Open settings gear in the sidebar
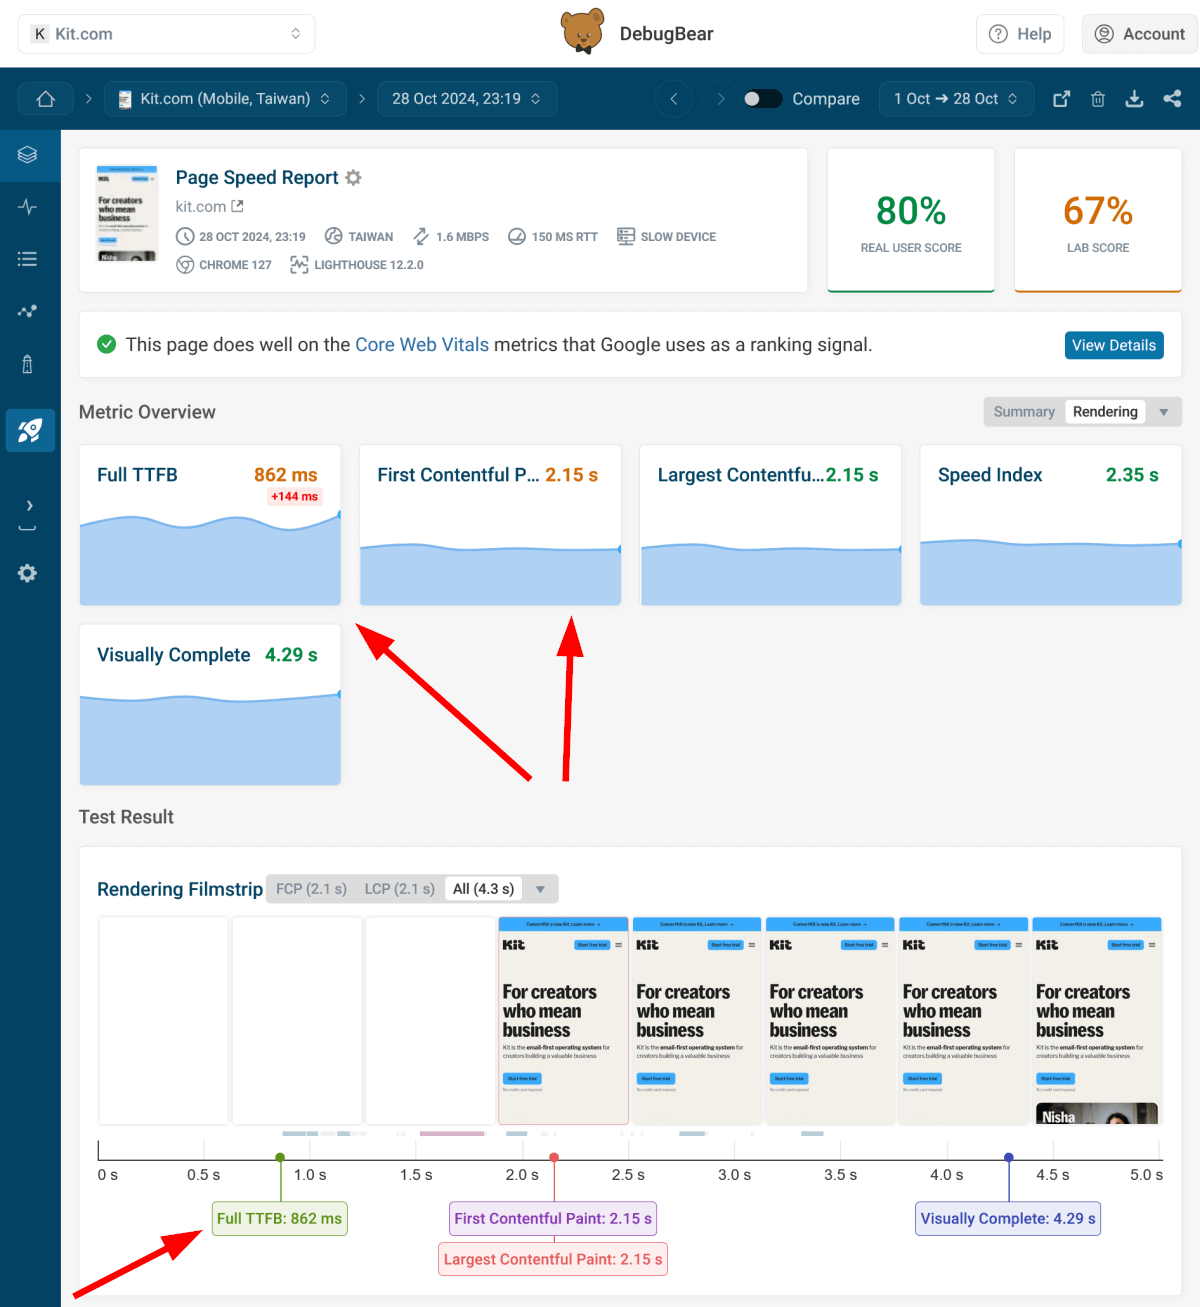1200x1307 pixels. 28,573
